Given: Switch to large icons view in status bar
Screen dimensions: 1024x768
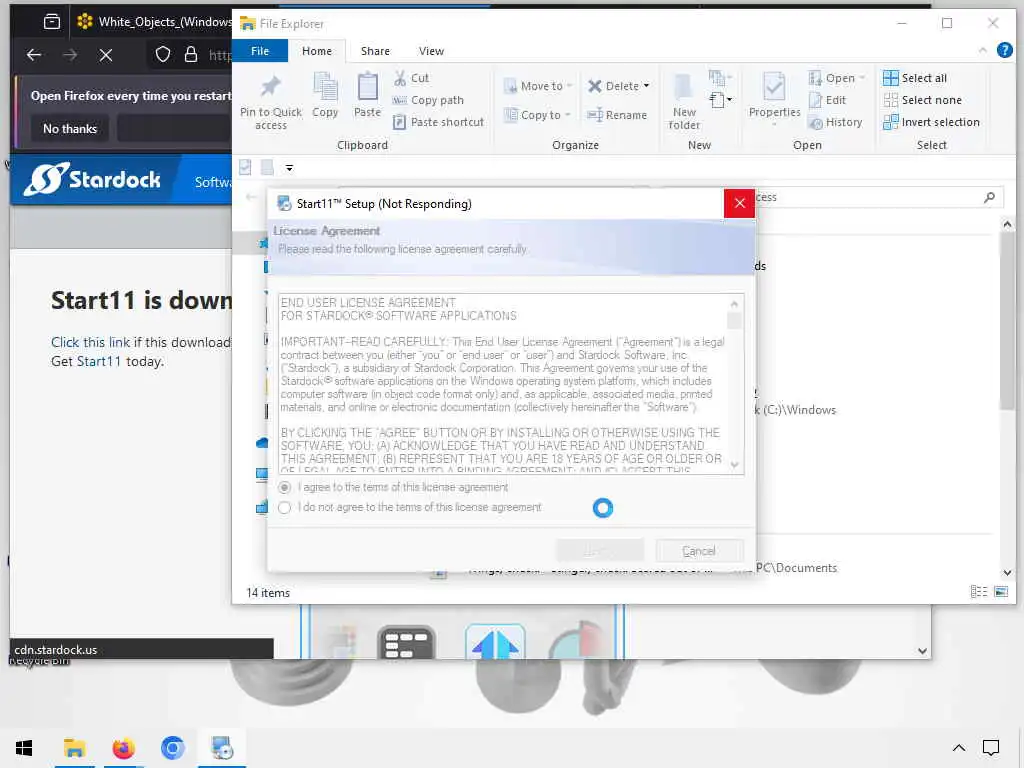Looking at the screenshot, I should click(x=1000, y=592).
